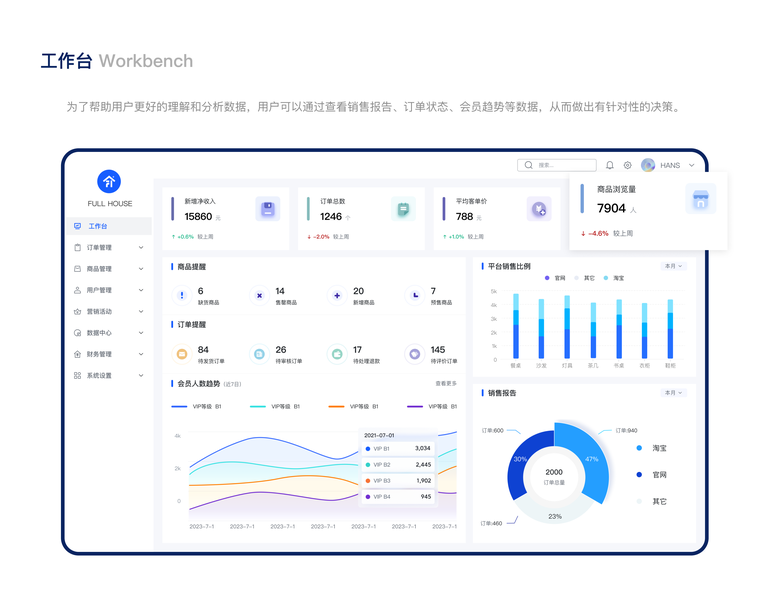Open 财务管理 menu item
Screen dimensions: 770x600
[x=109, y=354]
